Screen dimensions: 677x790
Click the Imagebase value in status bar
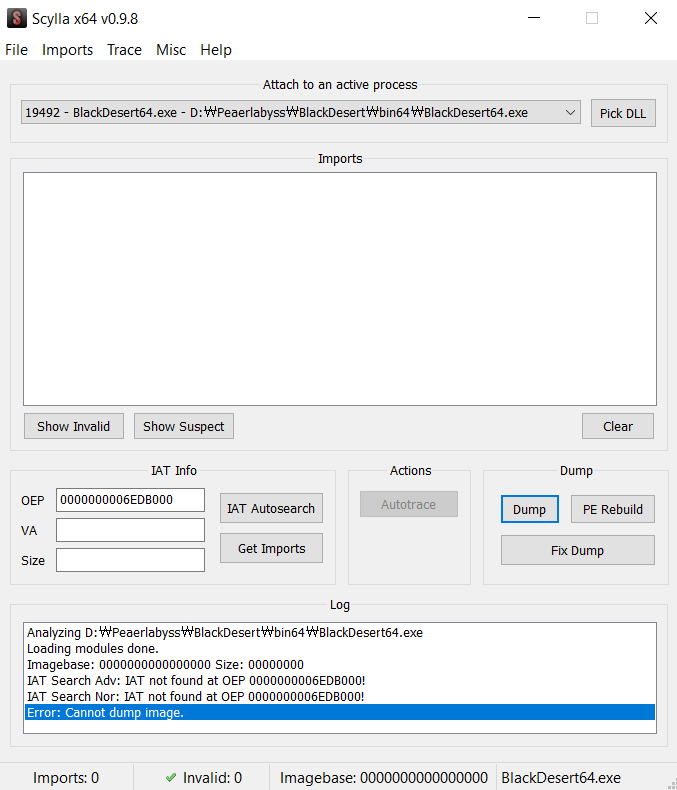tap(424, 777)
